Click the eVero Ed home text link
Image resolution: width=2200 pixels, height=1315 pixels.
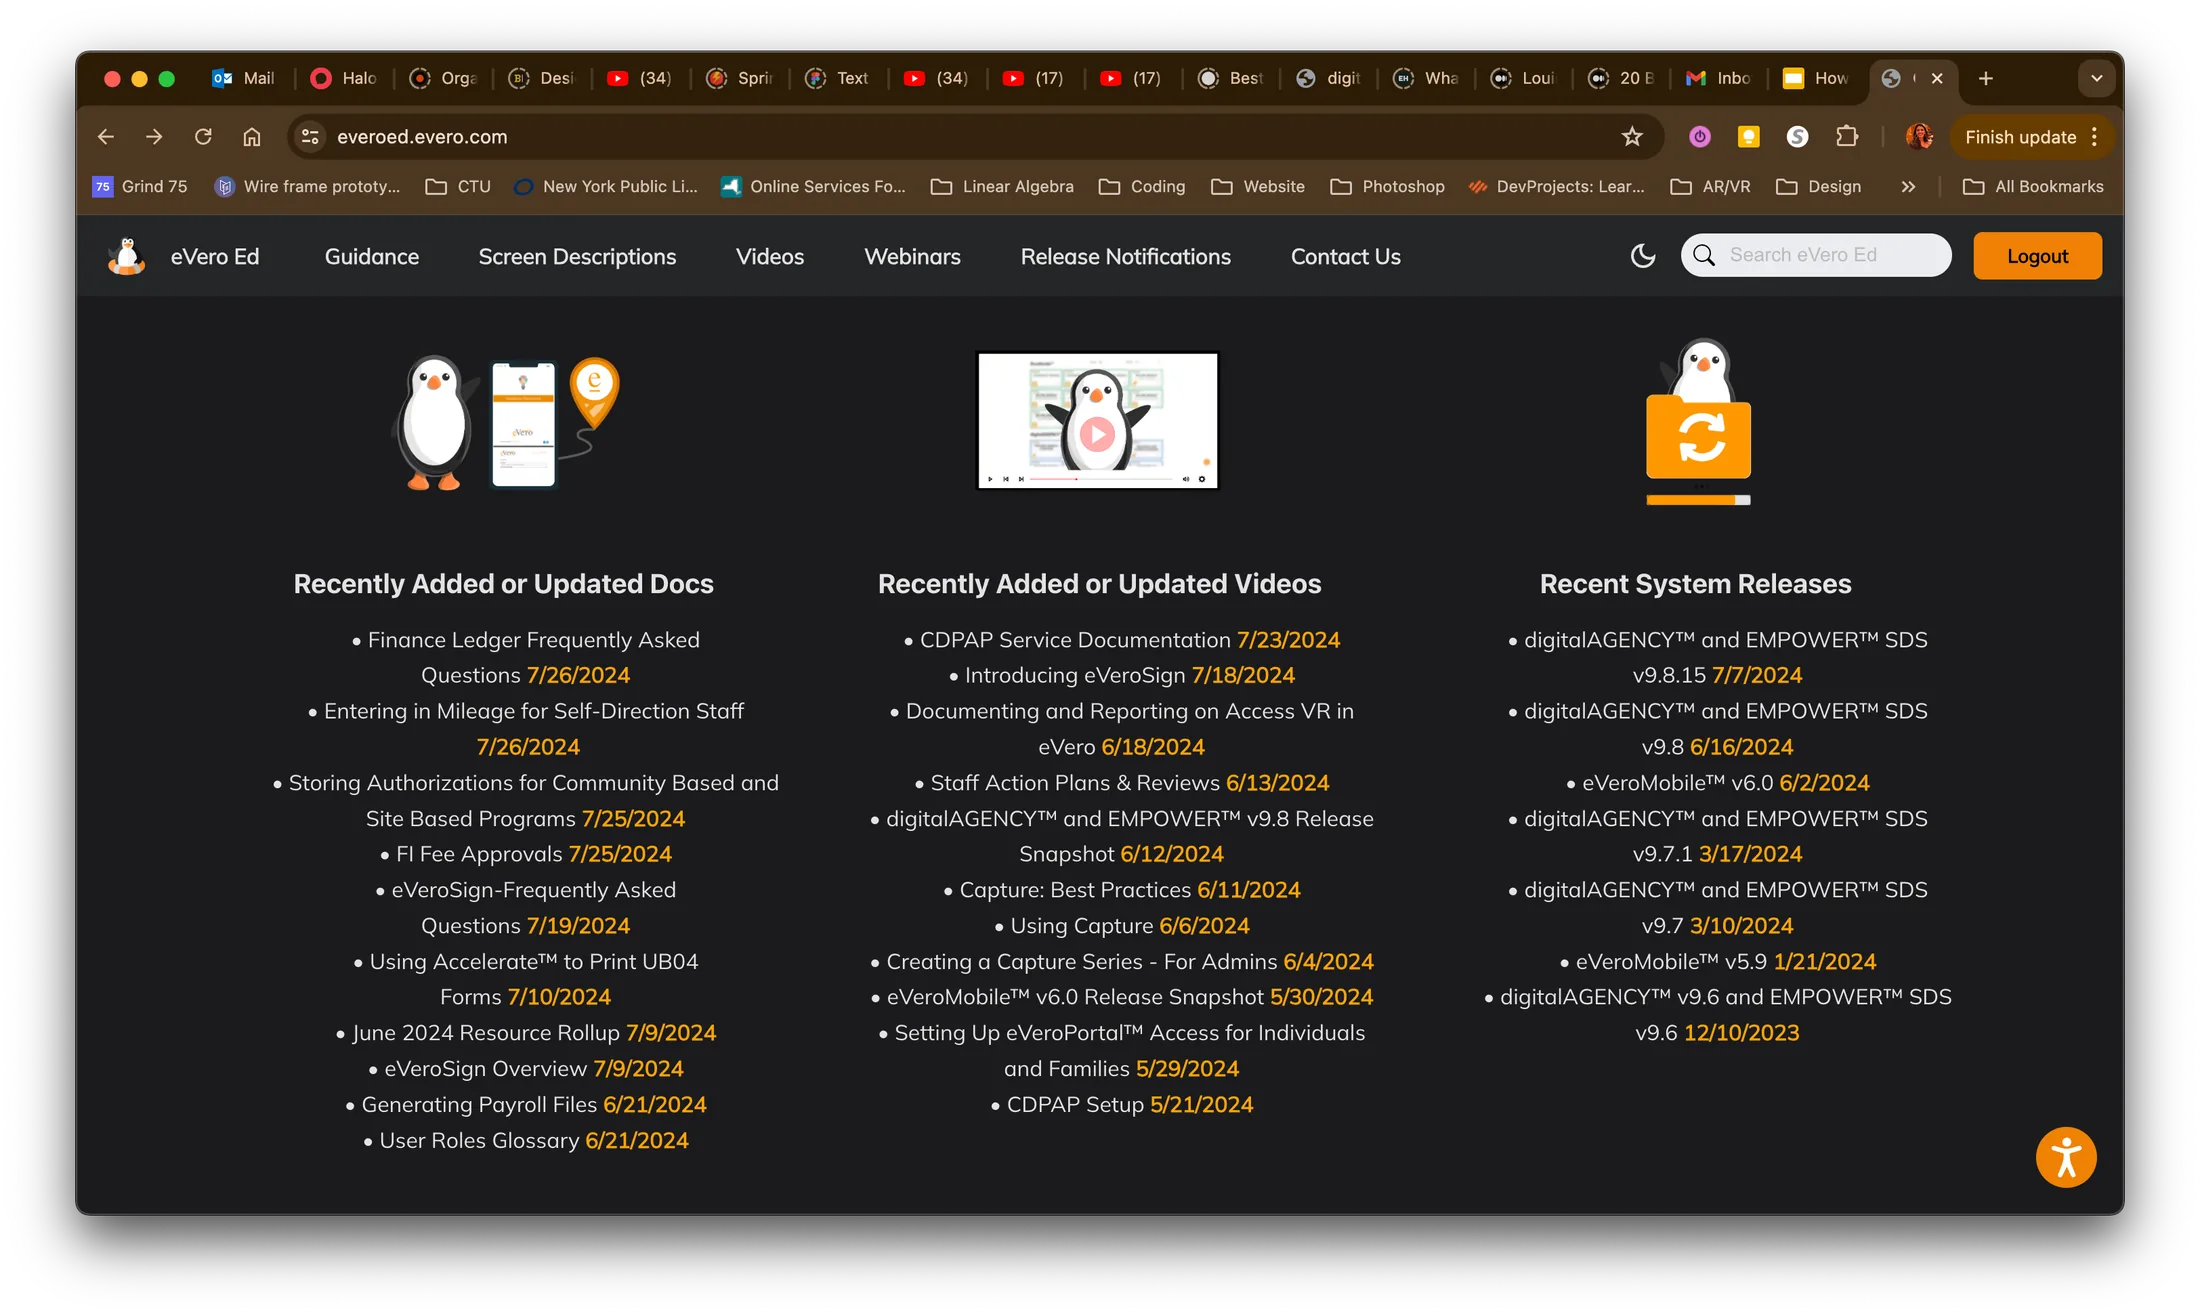[x=215, y=256]
